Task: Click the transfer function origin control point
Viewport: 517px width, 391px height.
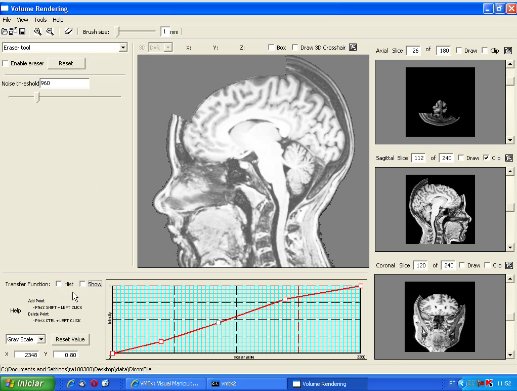Action: (113, 353)
